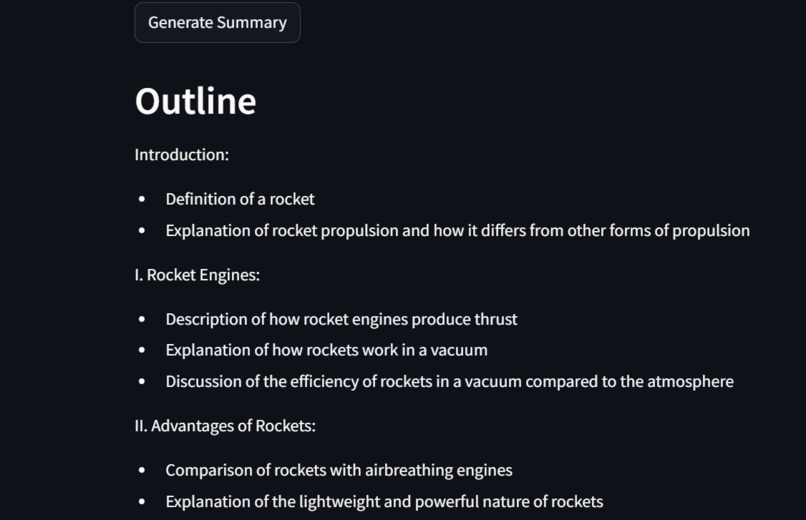806x520 pixels.
Task: Click bullet dot before 'Discussion of the efficiency'
Action: [142, 382]
